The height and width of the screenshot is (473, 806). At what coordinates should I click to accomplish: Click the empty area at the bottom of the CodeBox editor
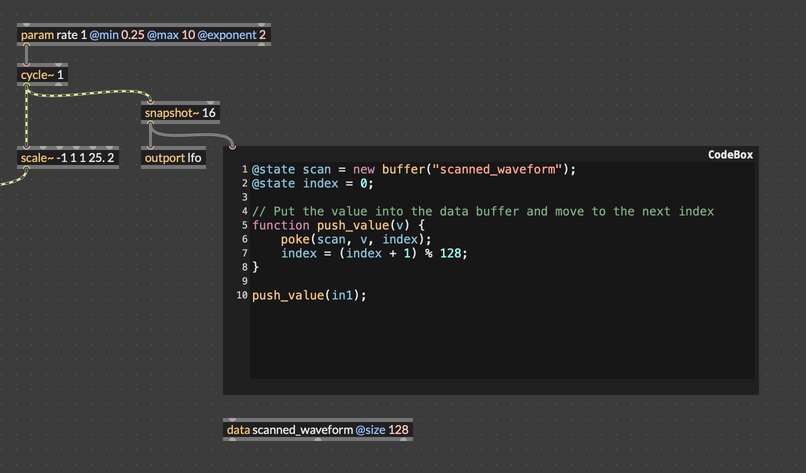click(x=500, y=350)
